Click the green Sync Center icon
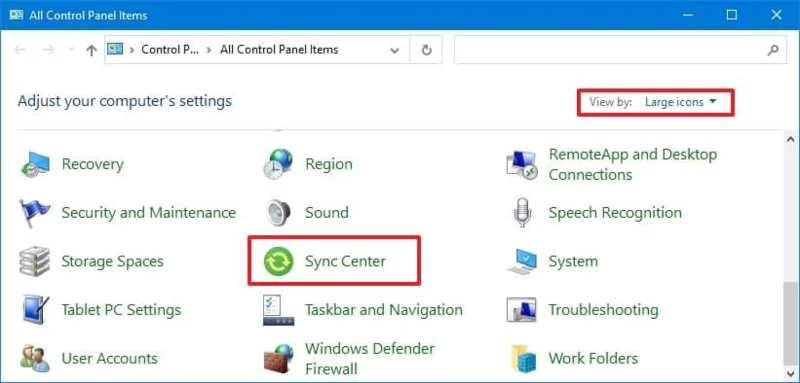This screenshot has width=800, height=383. click(279, 261)
